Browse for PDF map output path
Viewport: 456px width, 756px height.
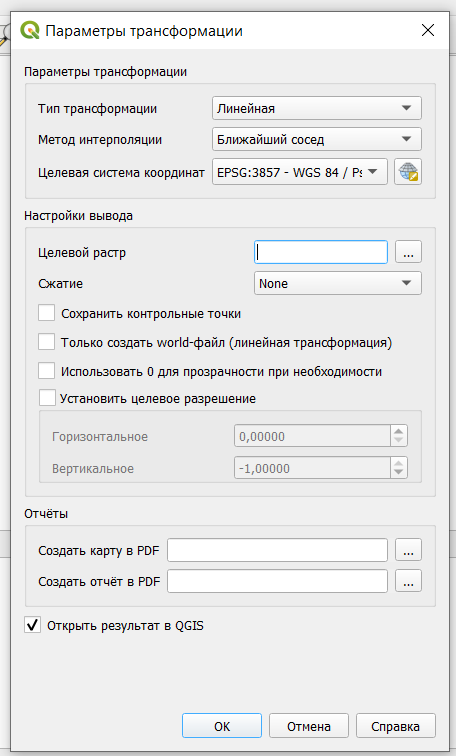pos(408,550)
